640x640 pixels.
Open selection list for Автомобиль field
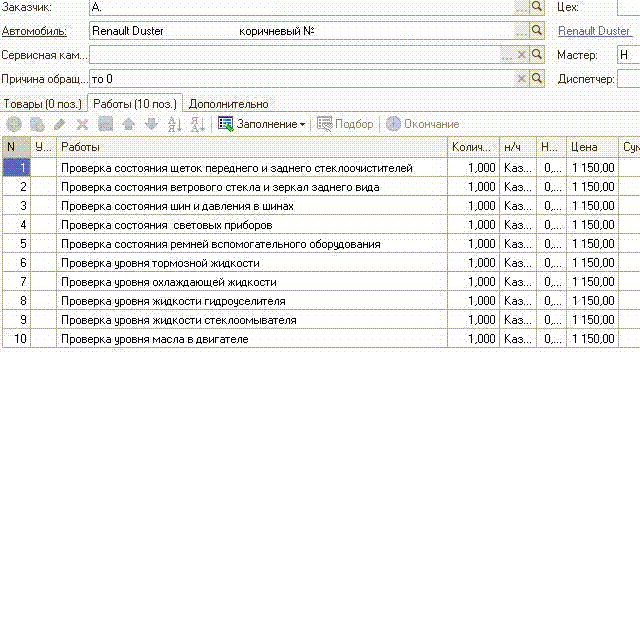521,30
